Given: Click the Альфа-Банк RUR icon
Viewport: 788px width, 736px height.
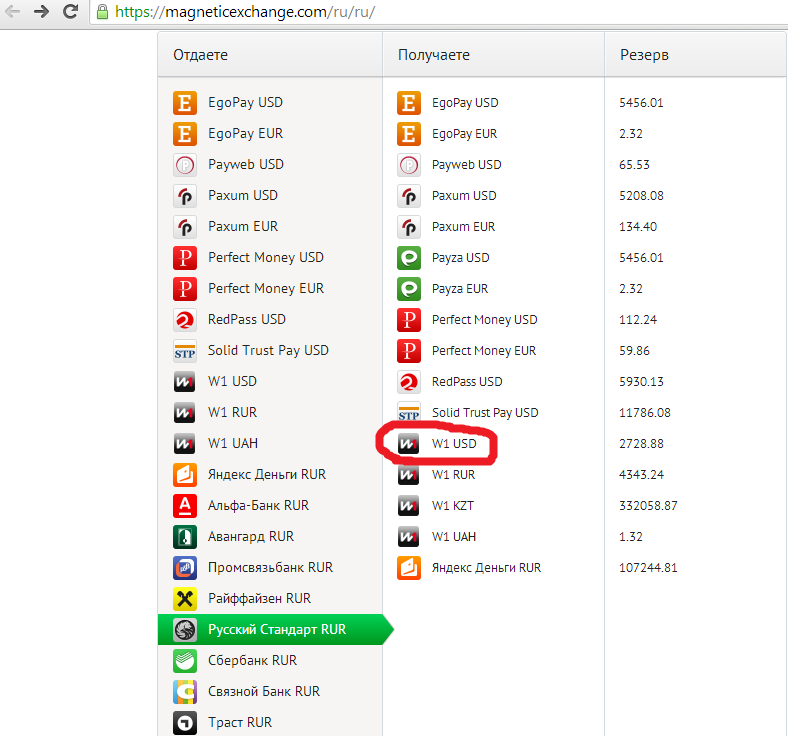Looking at the screenshot, I should tap(185, 505).
